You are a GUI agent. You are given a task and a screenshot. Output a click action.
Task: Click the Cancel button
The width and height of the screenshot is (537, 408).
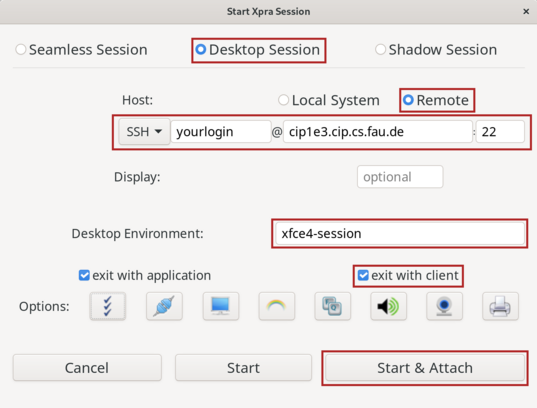tap(87, 368)
